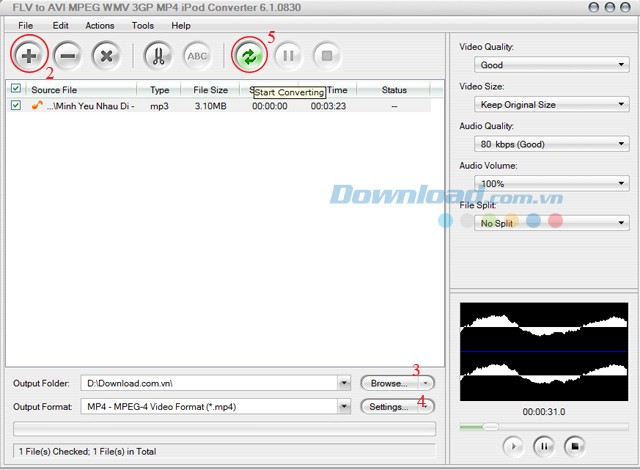Open the File Split dropdown
The width and height of the screenshot is (640, 470).
[551, 223]
